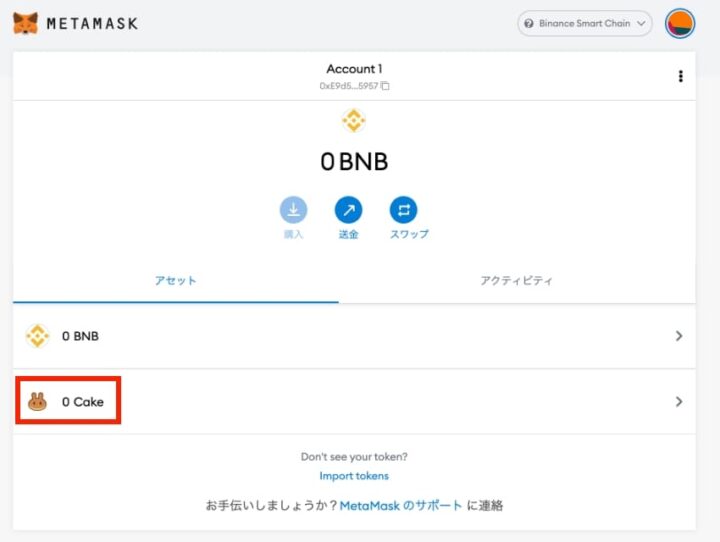Expand the 0 BNB asset row chevron
This screenshot has height=542, width=720.
pyautogui.click(x=679, y=336)
